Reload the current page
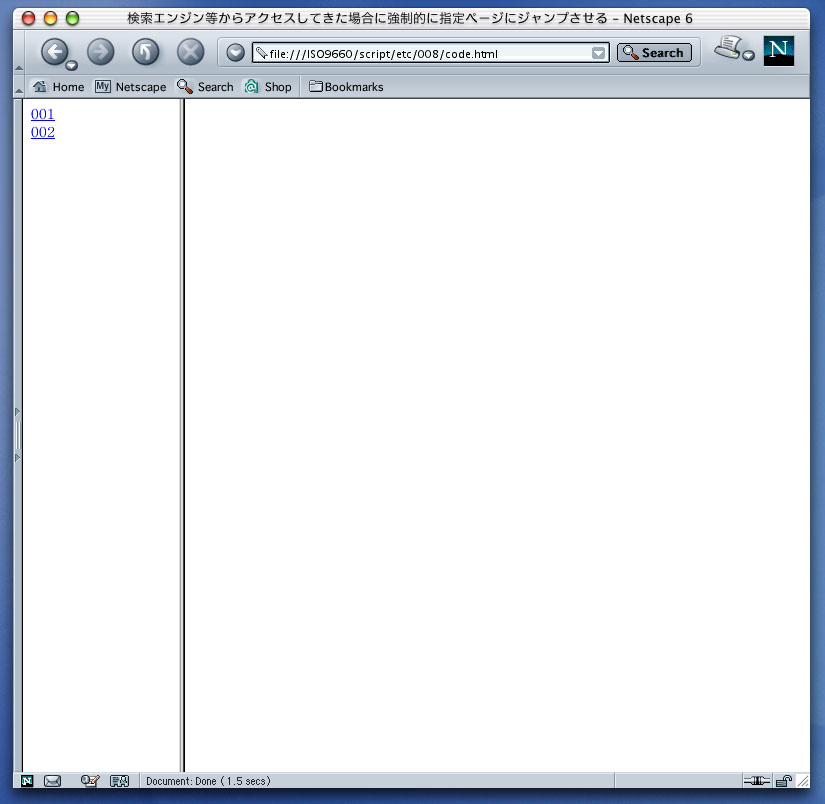 click(x=145, y=52)
